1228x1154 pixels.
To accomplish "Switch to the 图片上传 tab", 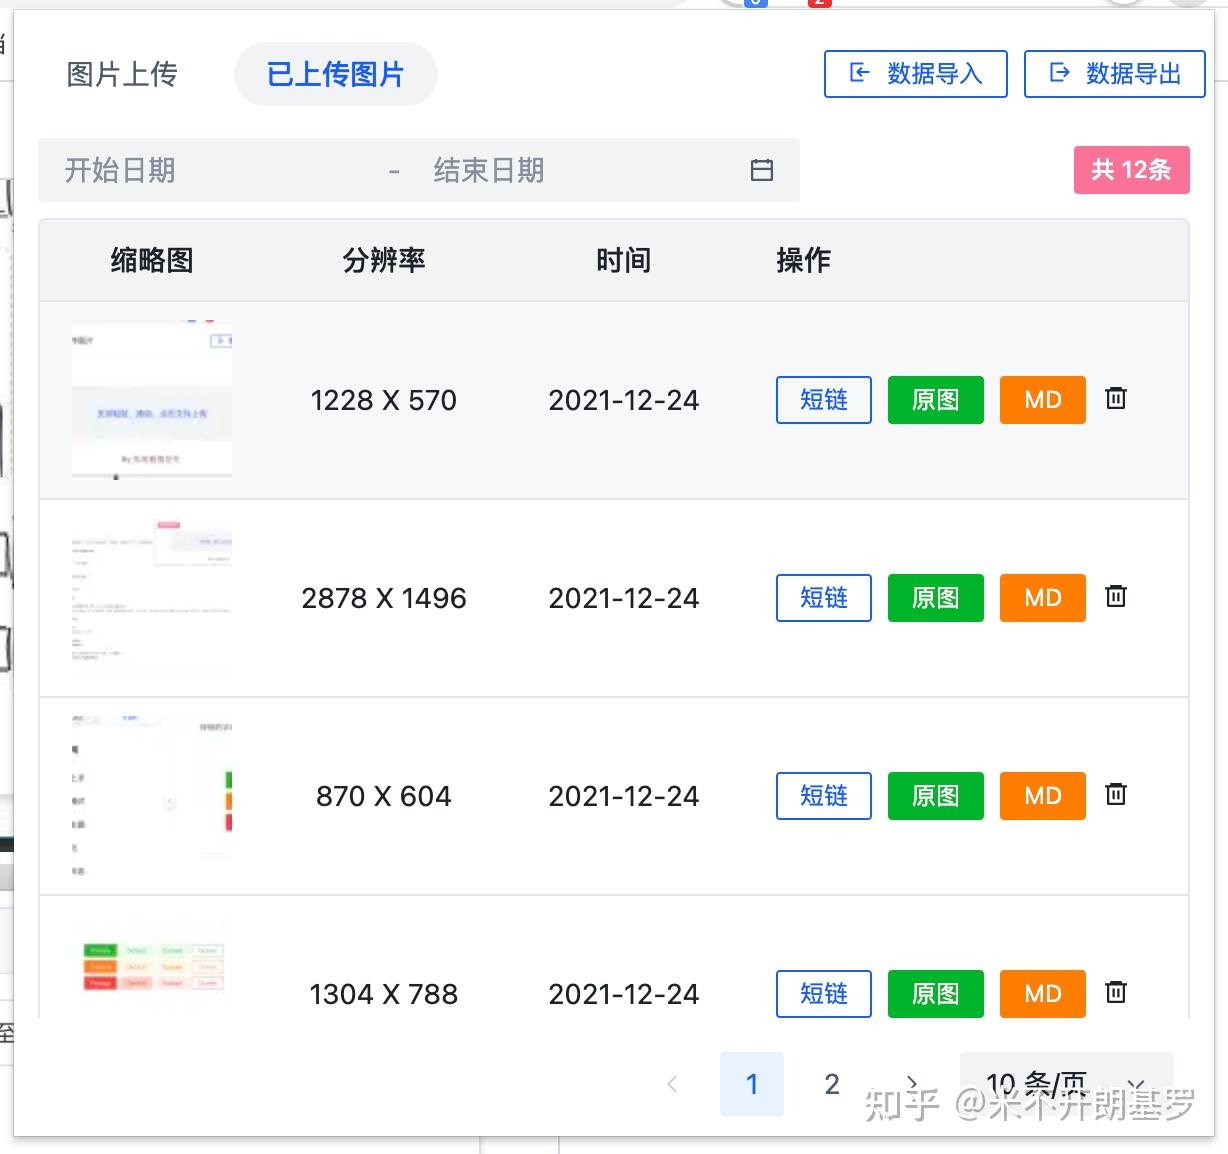I will 122,74.
